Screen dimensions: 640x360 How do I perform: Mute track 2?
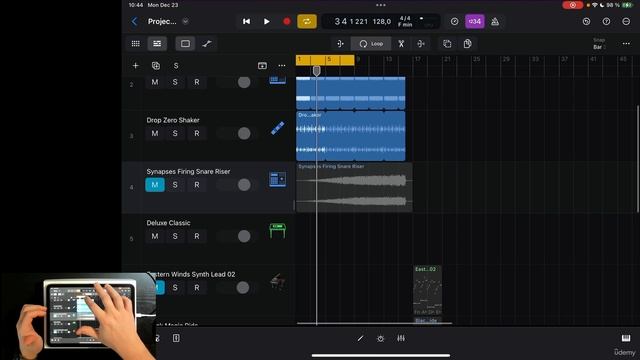pos(155,82)
